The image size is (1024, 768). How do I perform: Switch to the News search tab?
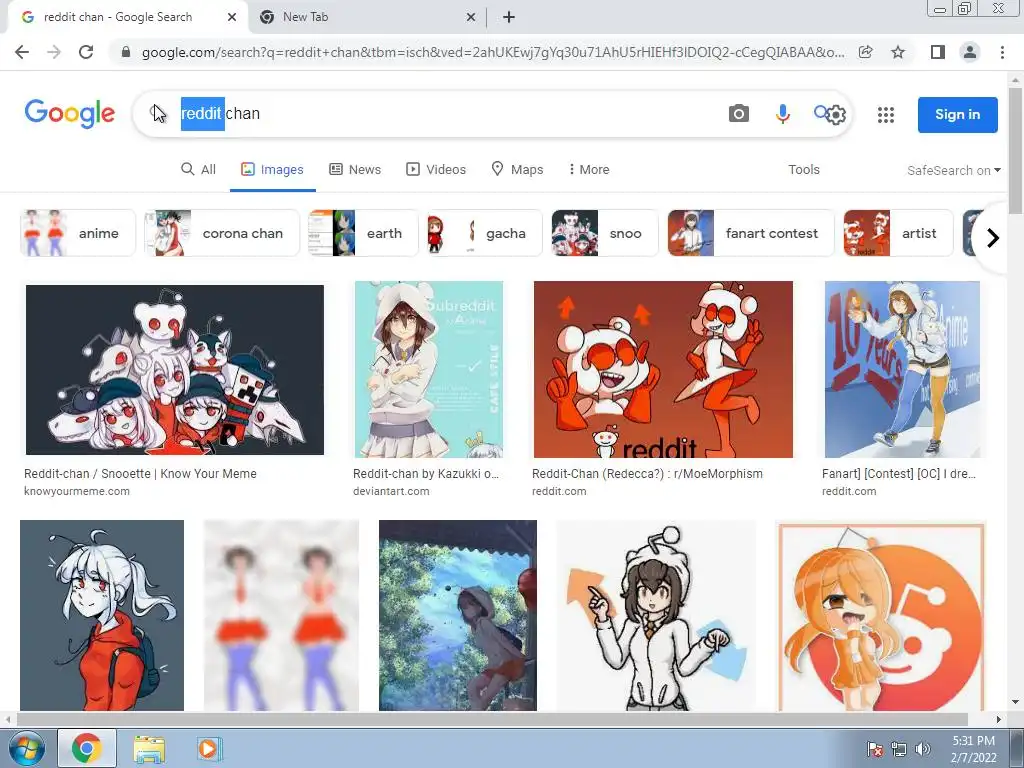tap(355, 169)
